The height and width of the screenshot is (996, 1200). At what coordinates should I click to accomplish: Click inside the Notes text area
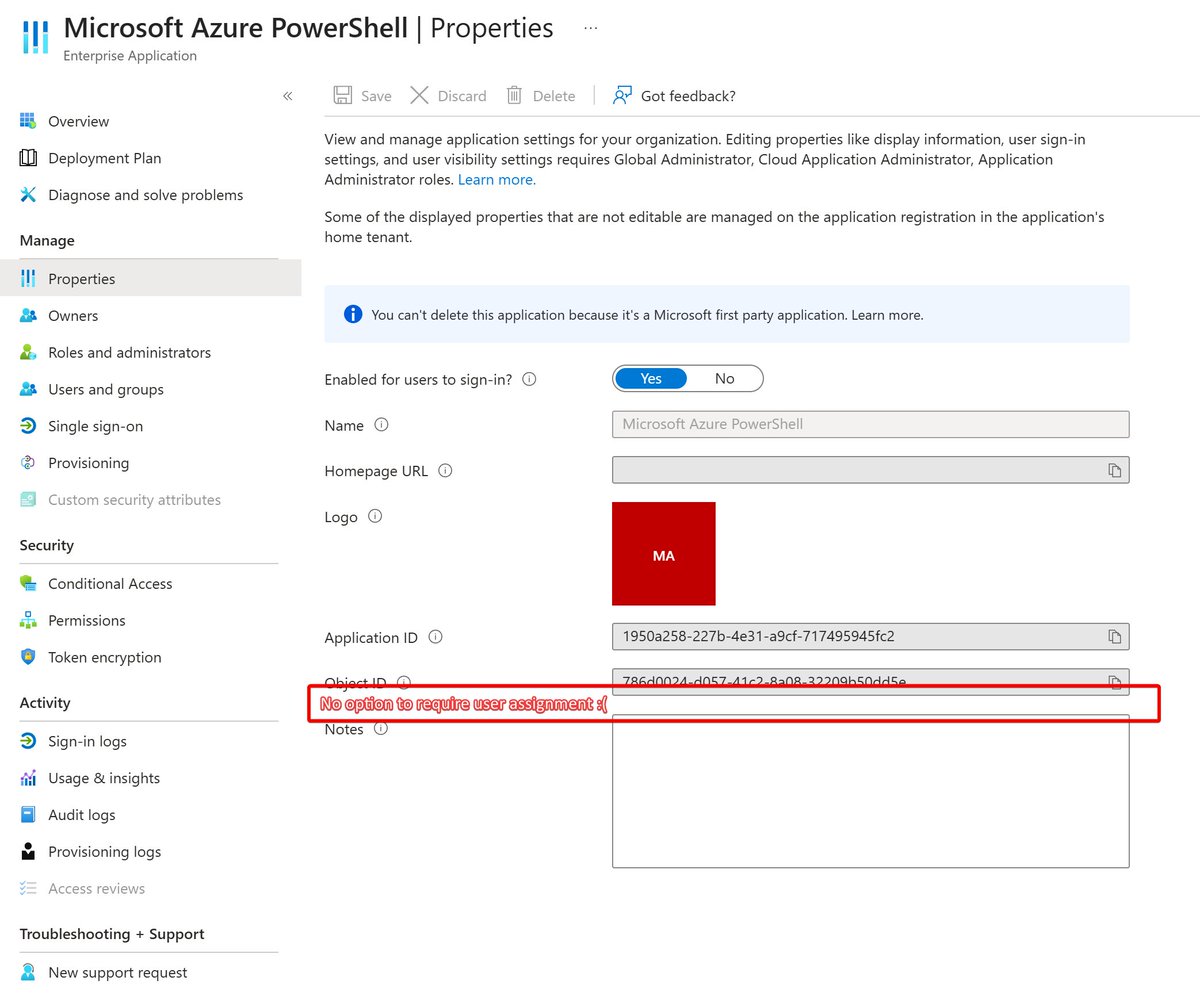coord(870,790)
